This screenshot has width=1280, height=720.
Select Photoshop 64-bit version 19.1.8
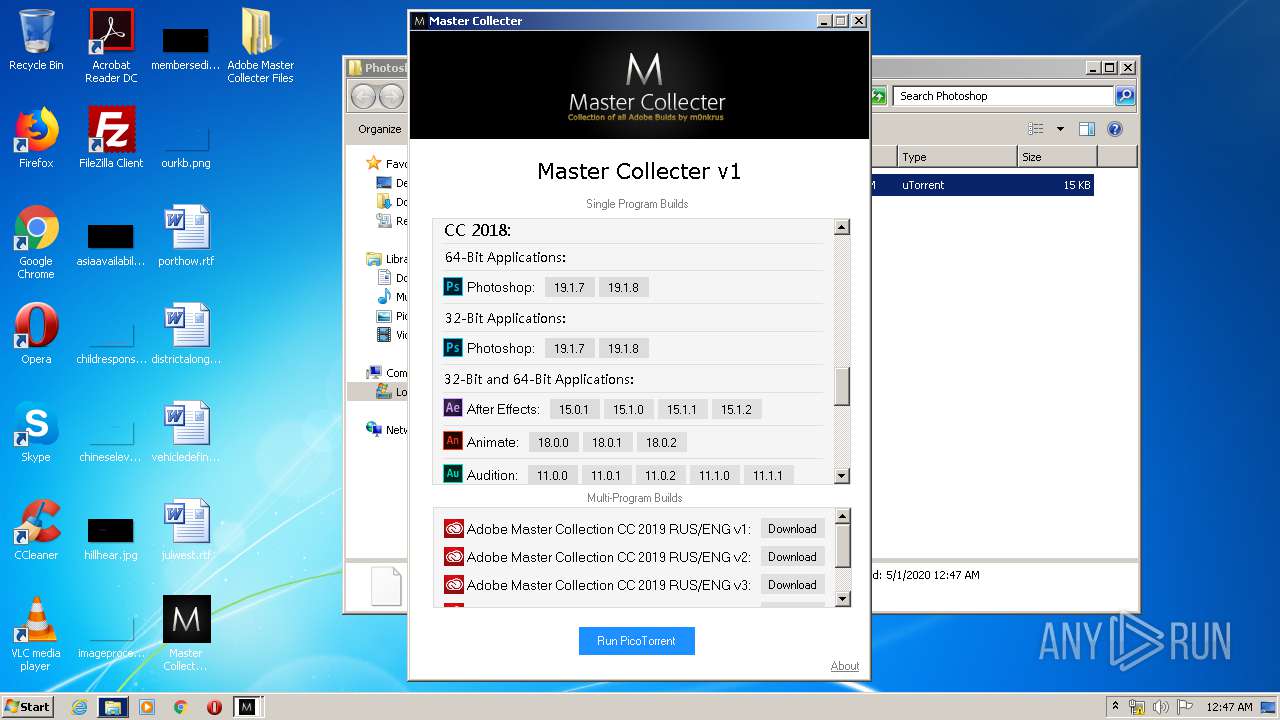tap(623, 288)
